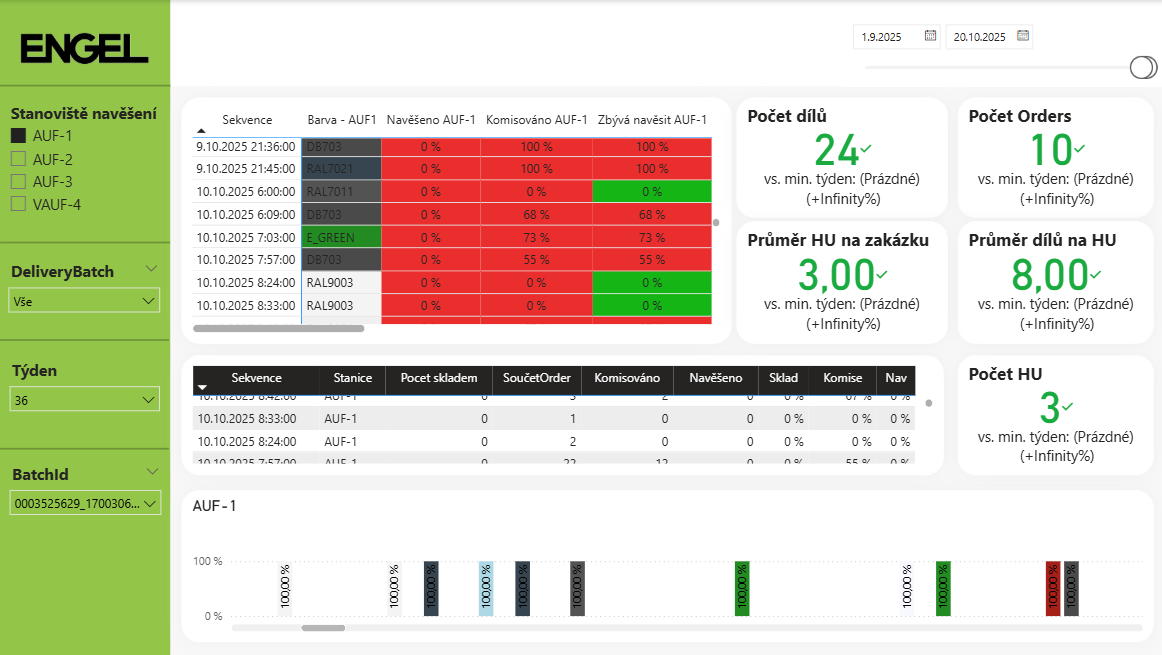Open the start date calendar picker icon
This screenshot has height=655, width=1162.
(931, 36)
